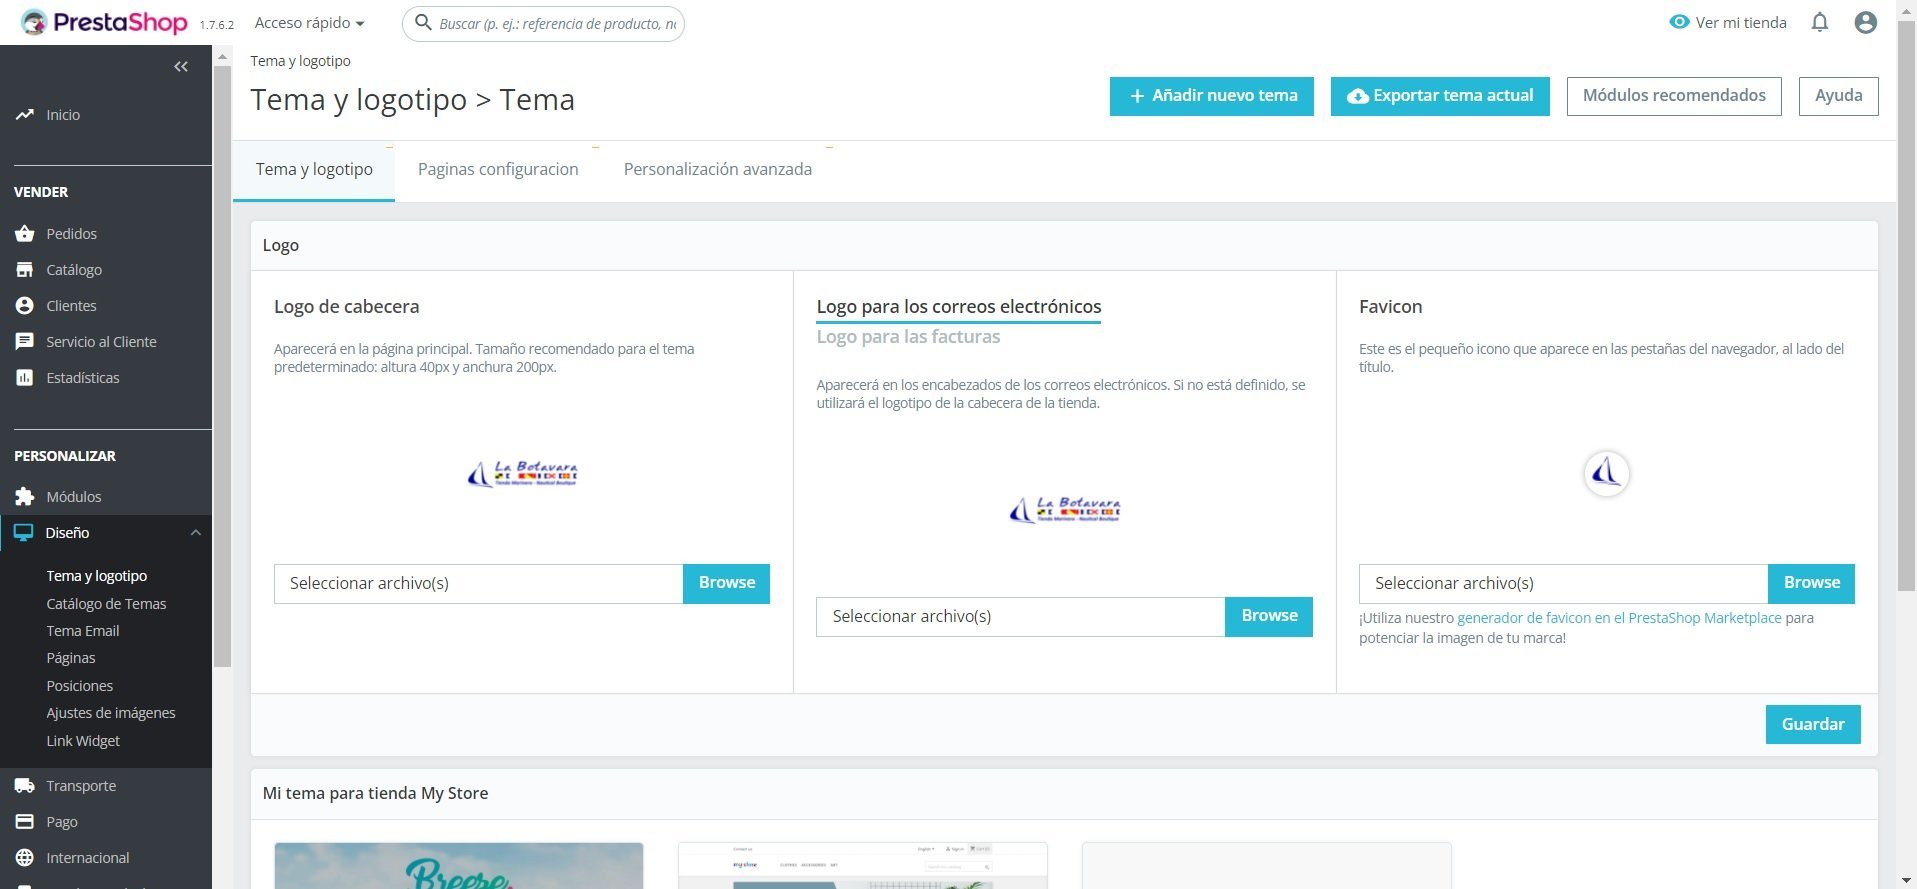Screen dimensions: 1917x889
Task: Click the favicon file input field
Action: click(1564, 584)
